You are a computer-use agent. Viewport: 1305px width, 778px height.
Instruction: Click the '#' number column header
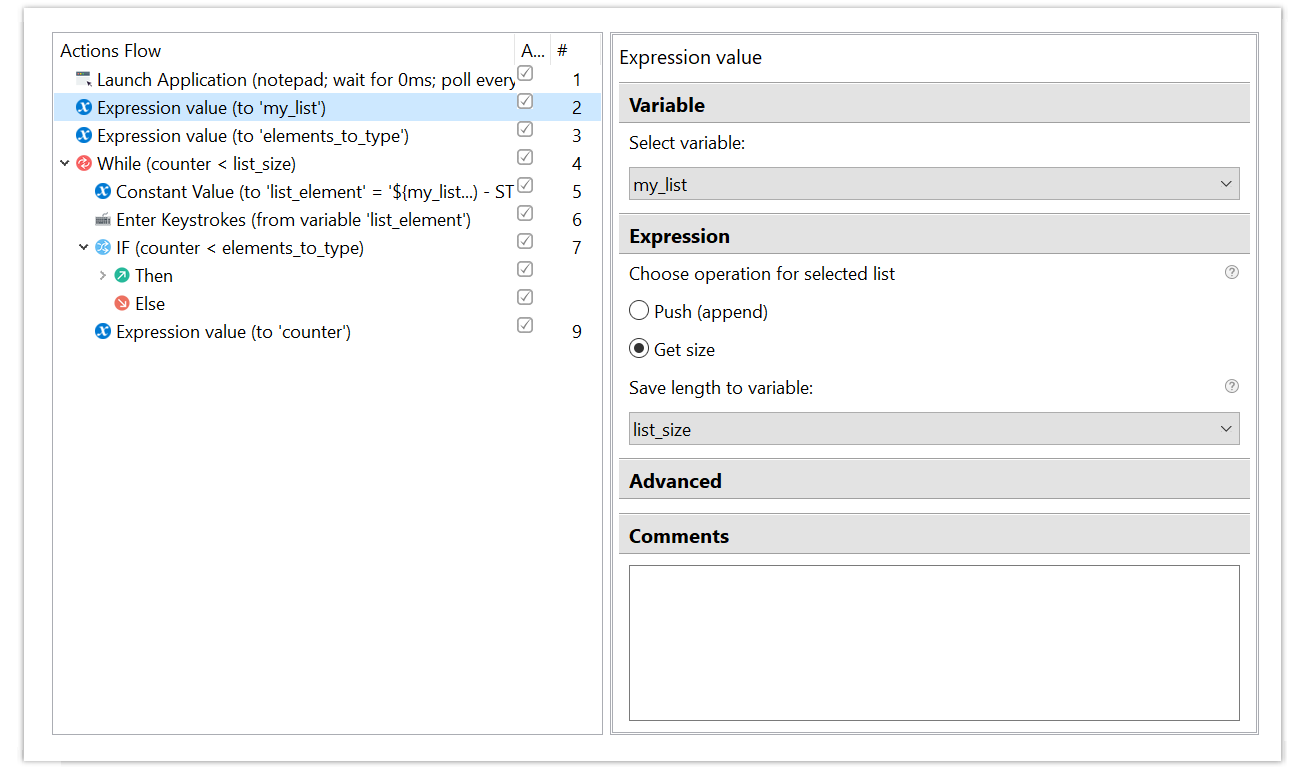click(x=575, y=51)
